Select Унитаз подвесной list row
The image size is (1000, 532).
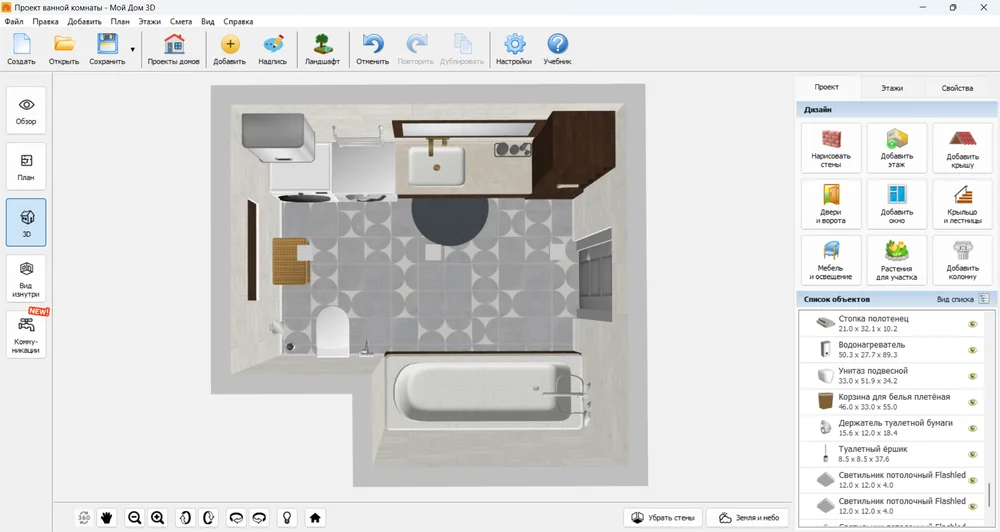pos(892,376)
